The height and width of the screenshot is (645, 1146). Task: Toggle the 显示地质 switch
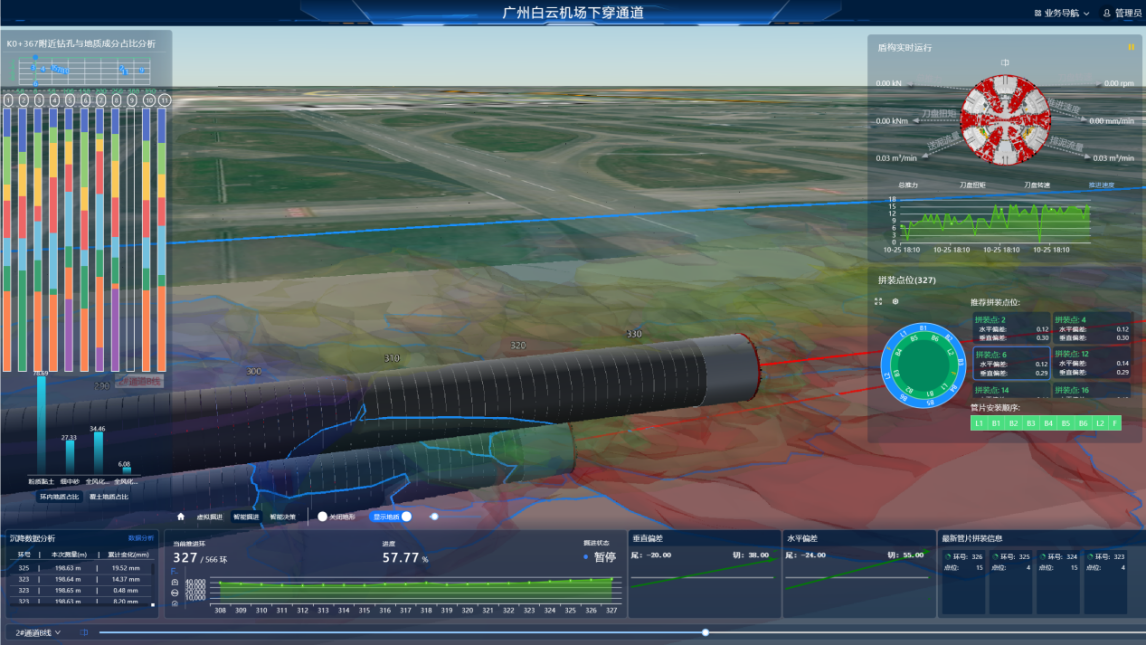click(x=405, y=517)
